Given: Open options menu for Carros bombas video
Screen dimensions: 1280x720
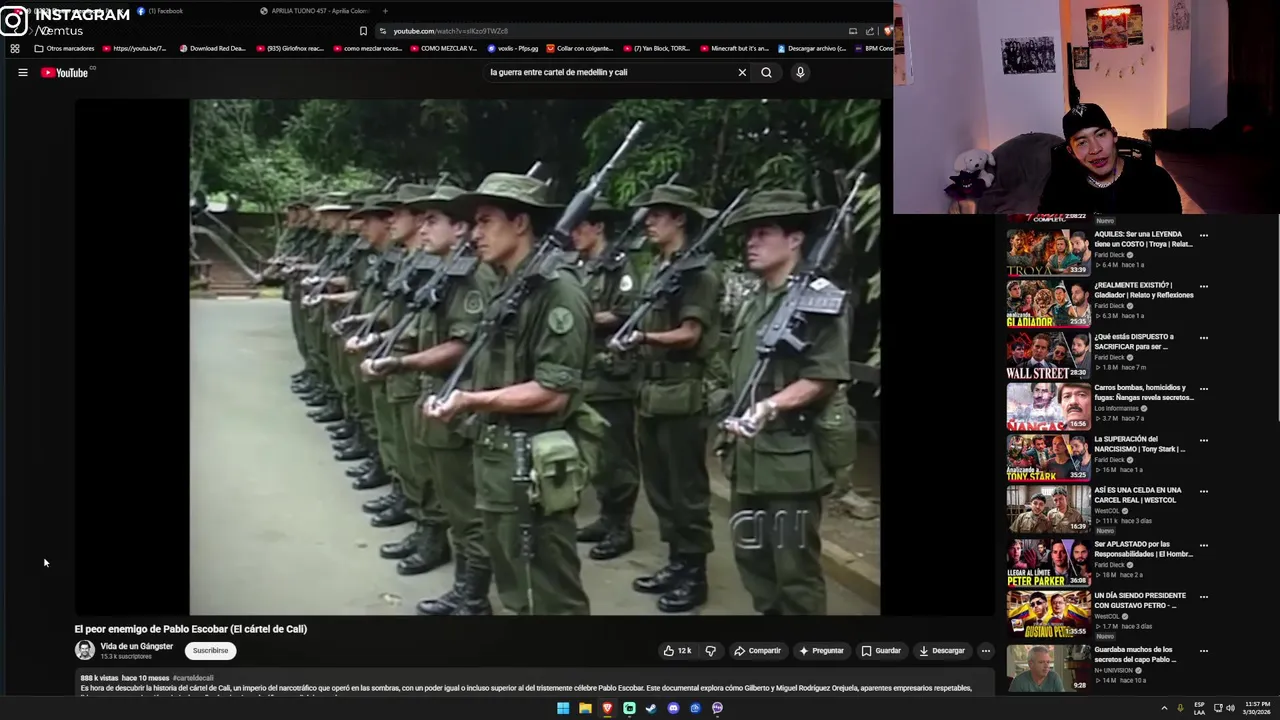Looking at the screenshot, I should coord(1204,389).
